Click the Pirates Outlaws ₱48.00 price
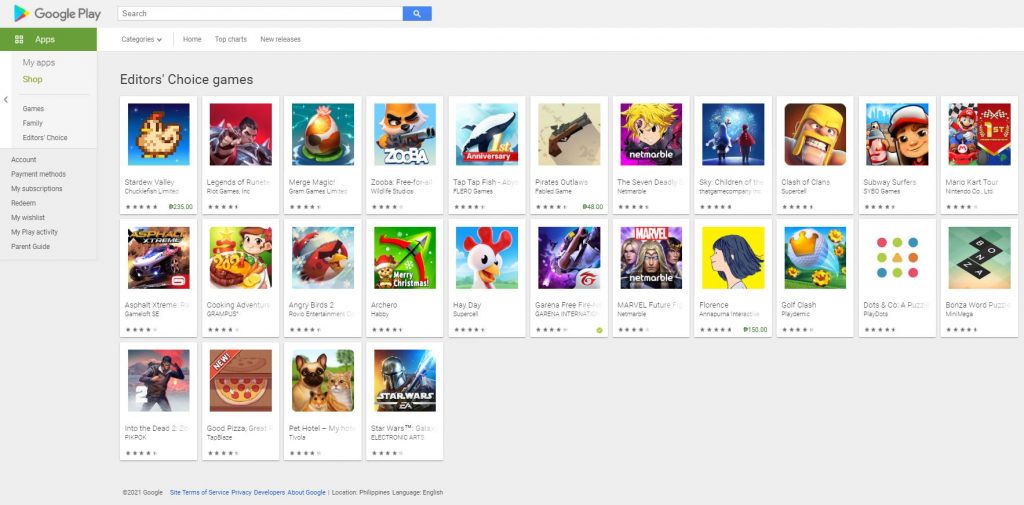This screenshot has width=1024, height=505. click(592, 206)
